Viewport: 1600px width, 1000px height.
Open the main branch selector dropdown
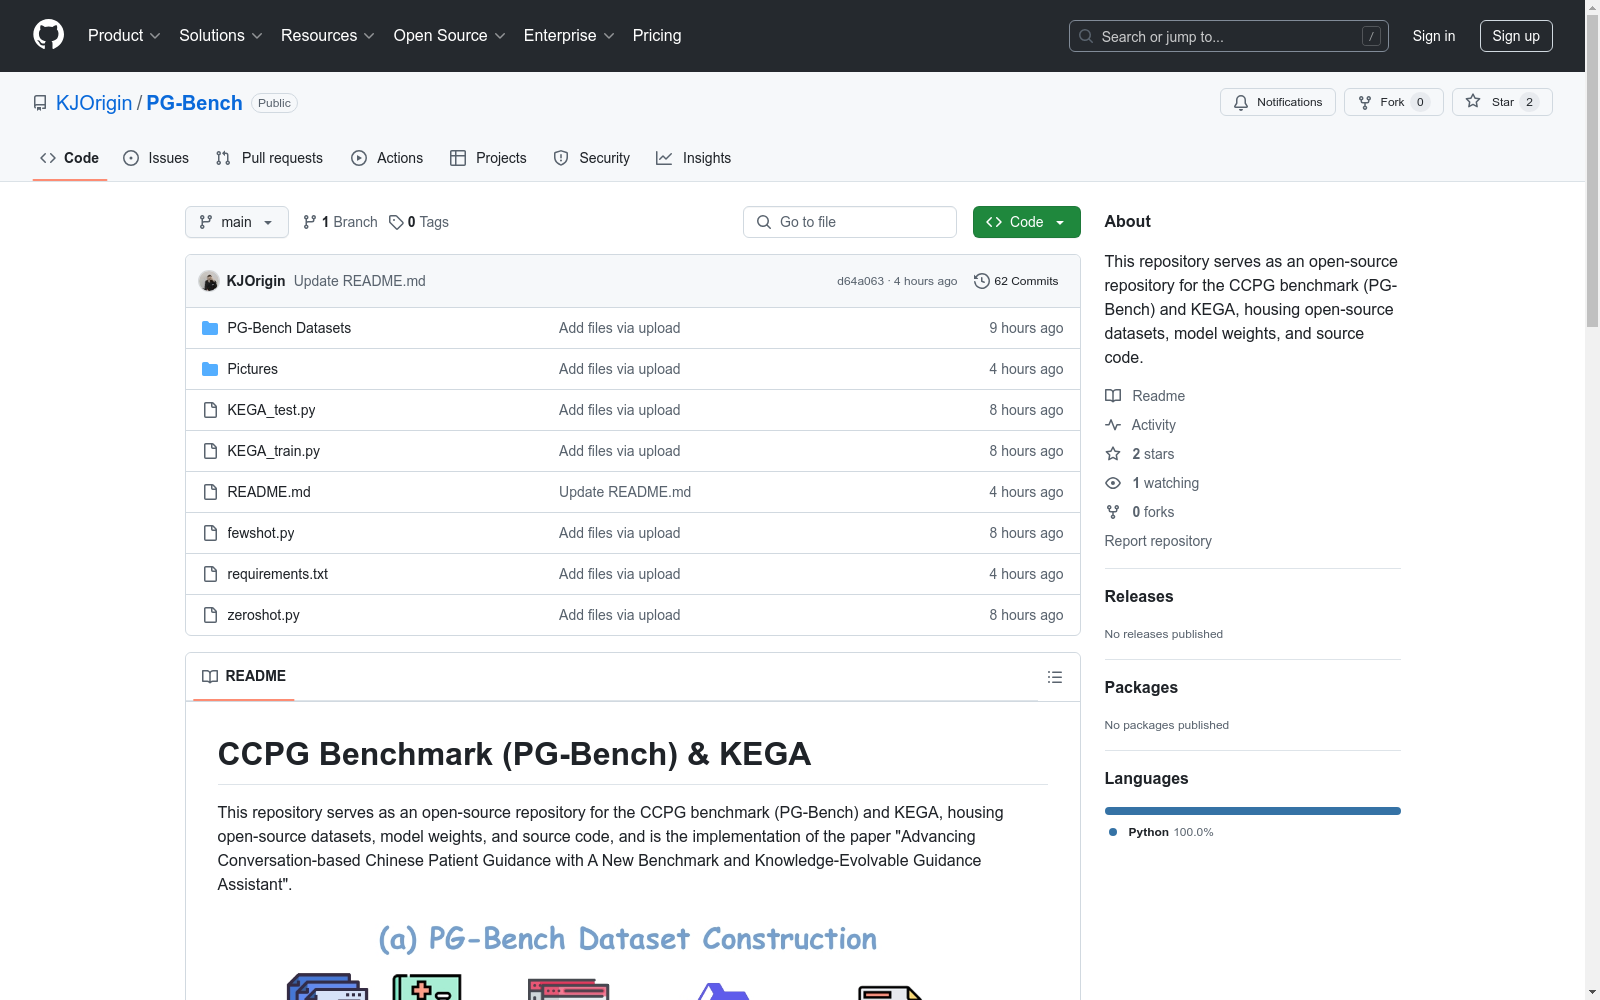(x=237, y=222)
